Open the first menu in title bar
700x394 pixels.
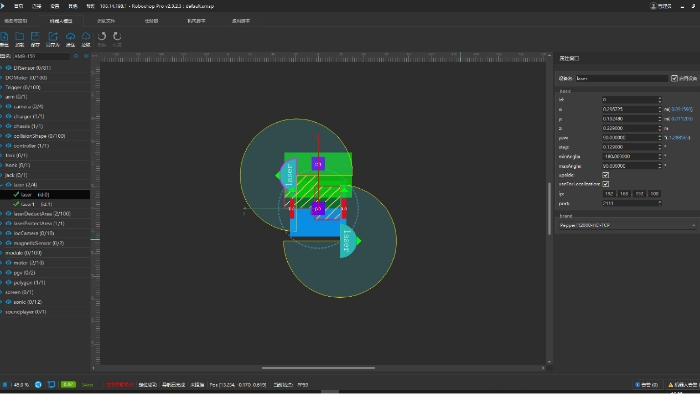click(18, 6)
